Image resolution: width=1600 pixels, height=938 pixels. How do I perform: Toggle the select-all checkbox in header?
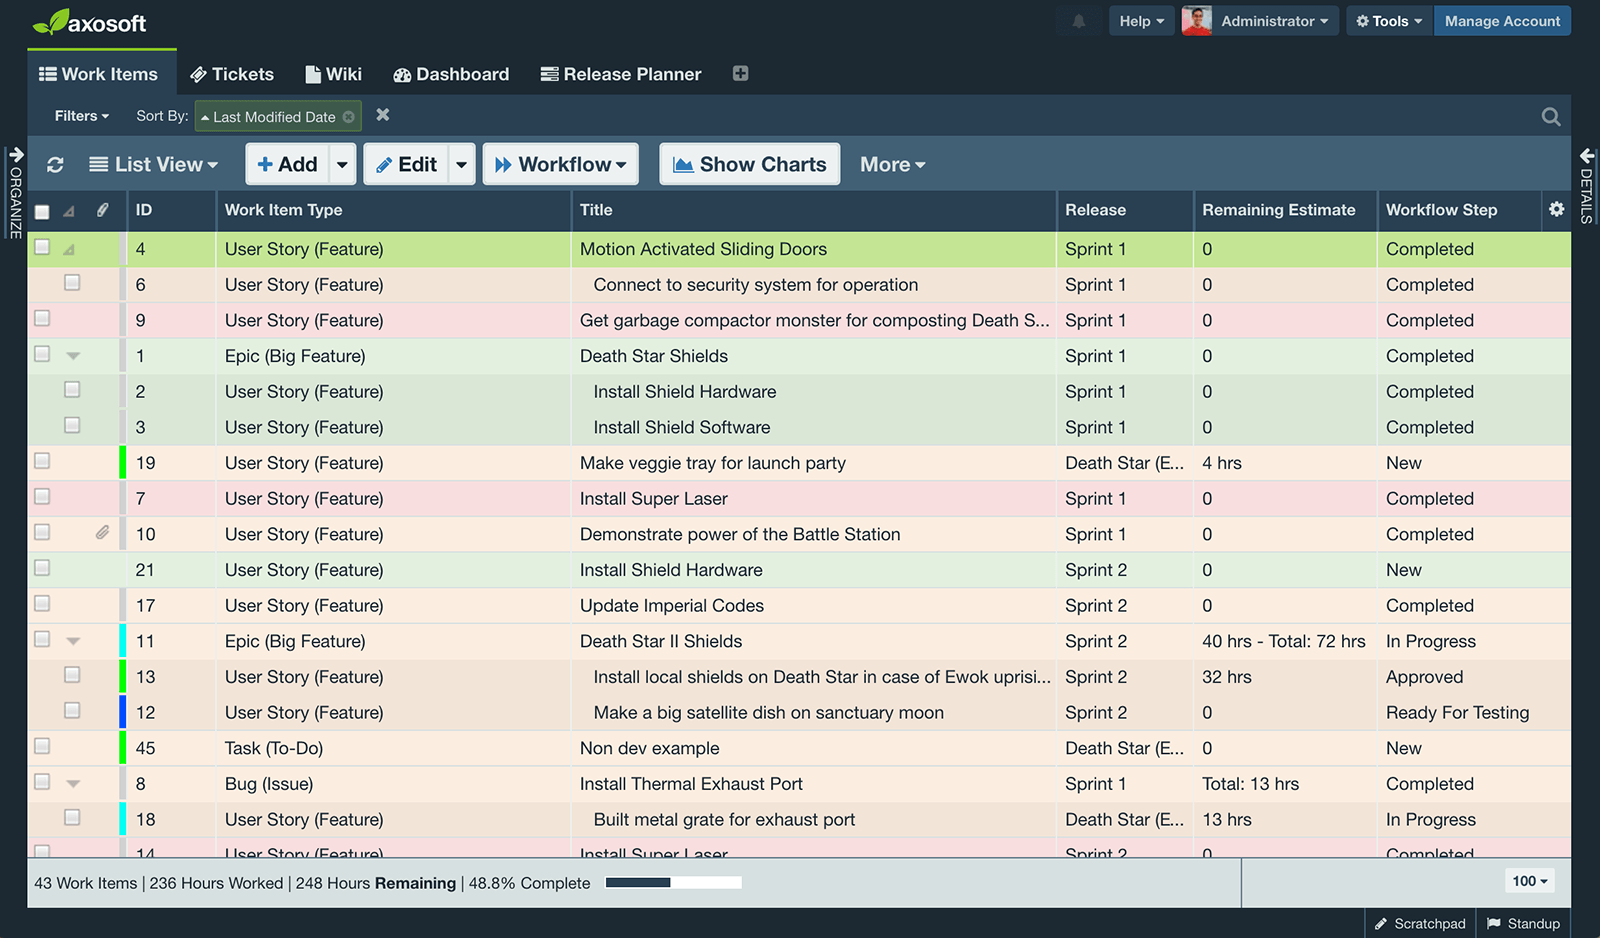pyautogui.click(x=42, y=211)
